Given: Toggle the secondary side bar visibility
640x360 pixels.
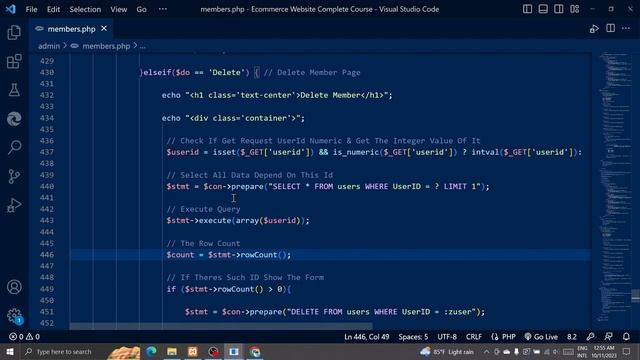Looking at the screenshot, I should (559, 9).
